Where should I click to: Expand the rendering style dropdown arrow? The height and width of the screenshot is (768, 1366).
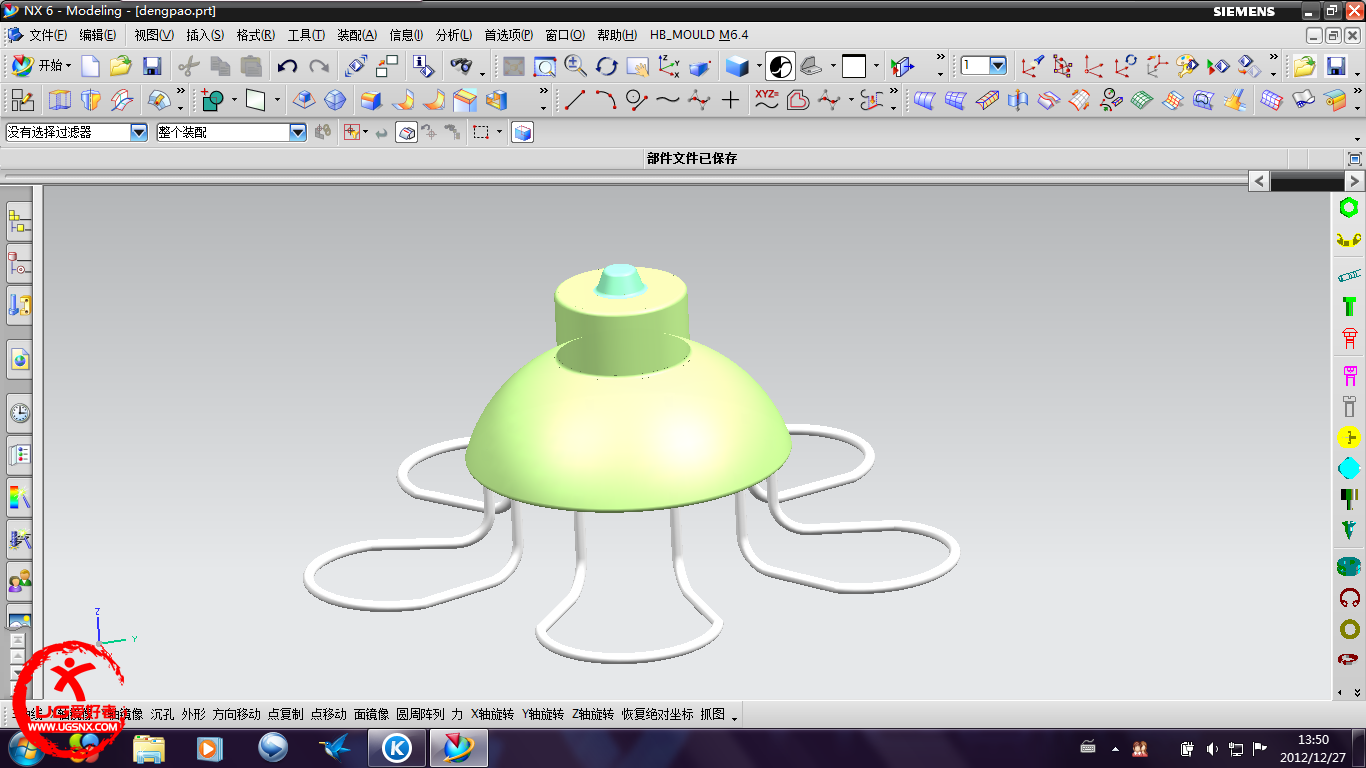(x=760, y=68)
